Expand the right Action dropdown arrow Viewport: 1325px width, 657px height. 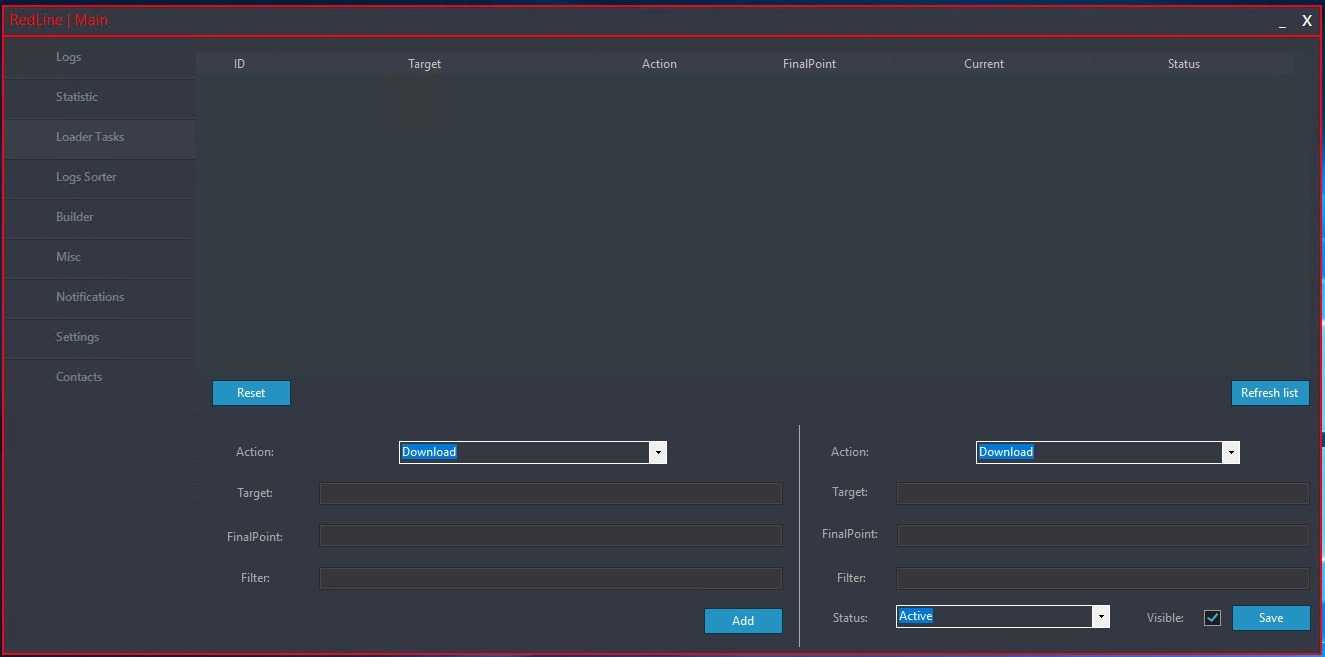click(1231, 452)
